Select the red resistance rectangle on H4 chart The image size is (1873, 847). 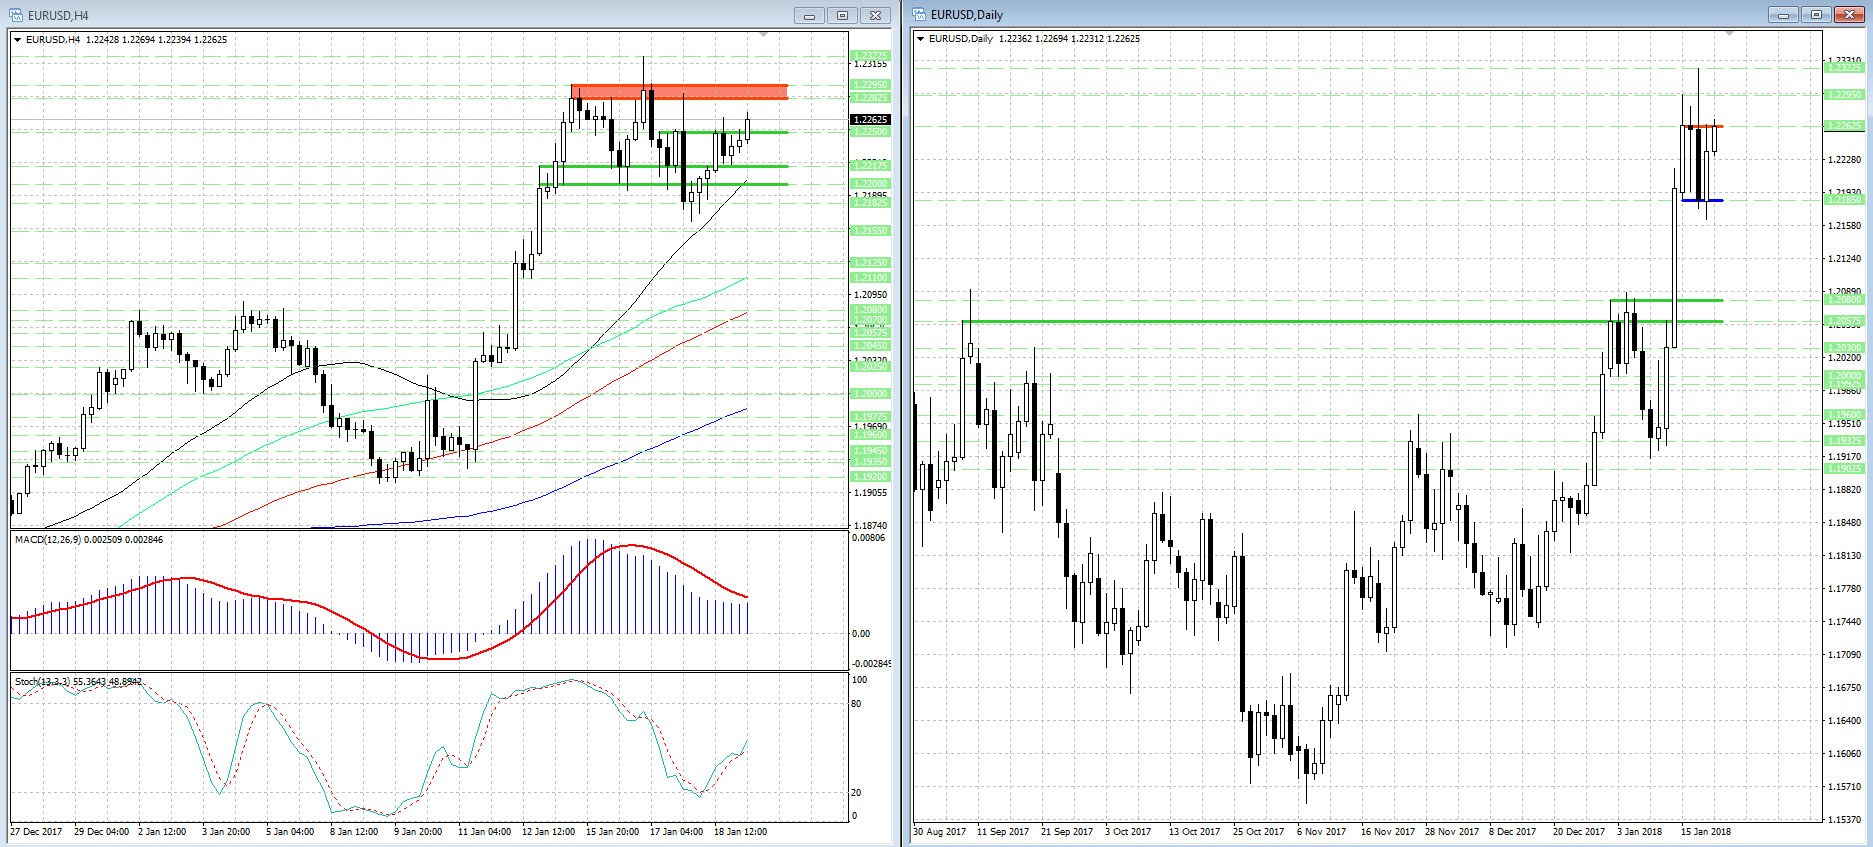pyautogui.click(x=679, y=92)
